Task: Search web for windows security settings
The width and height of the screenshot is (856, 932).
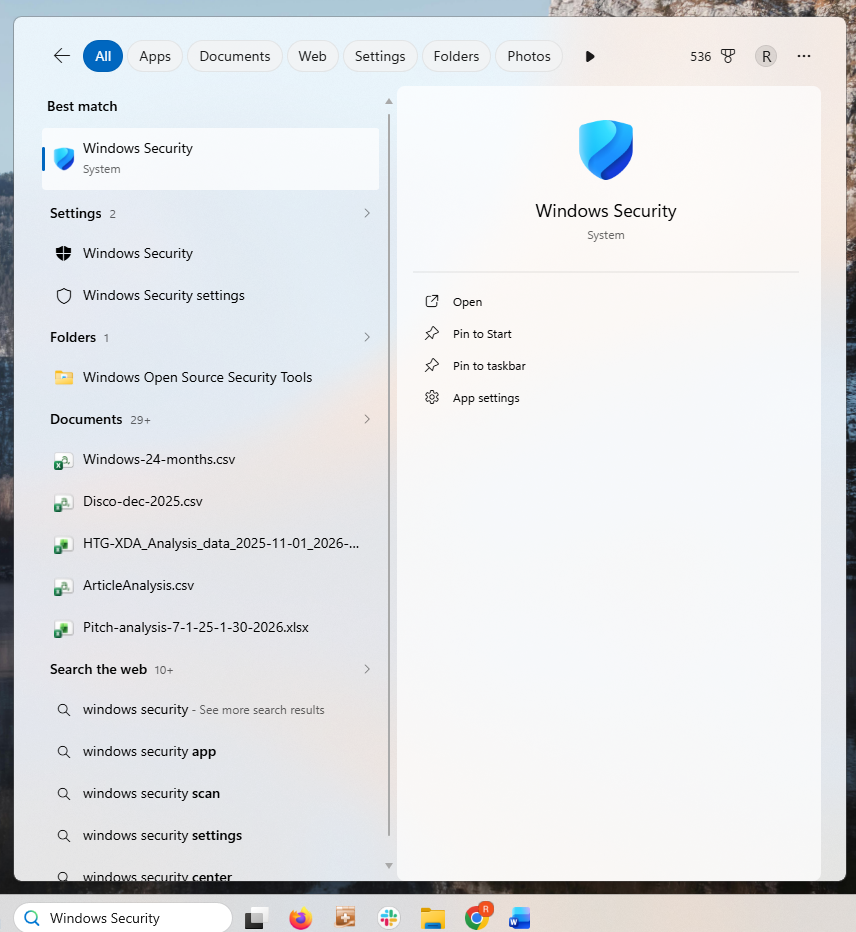Action: (x=210, y=836)
